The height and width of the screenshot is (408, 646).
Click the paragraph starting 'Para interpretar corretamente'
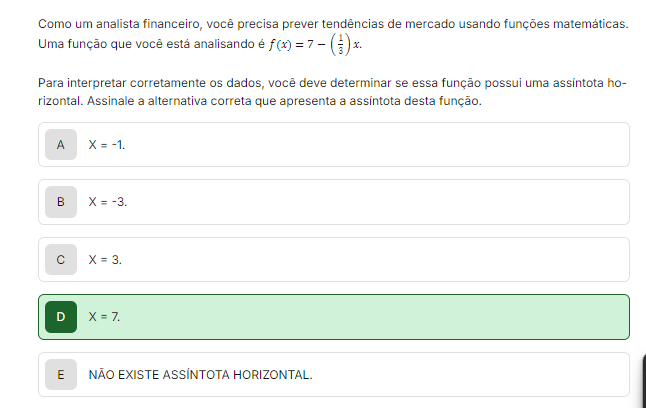pos(332,92)
